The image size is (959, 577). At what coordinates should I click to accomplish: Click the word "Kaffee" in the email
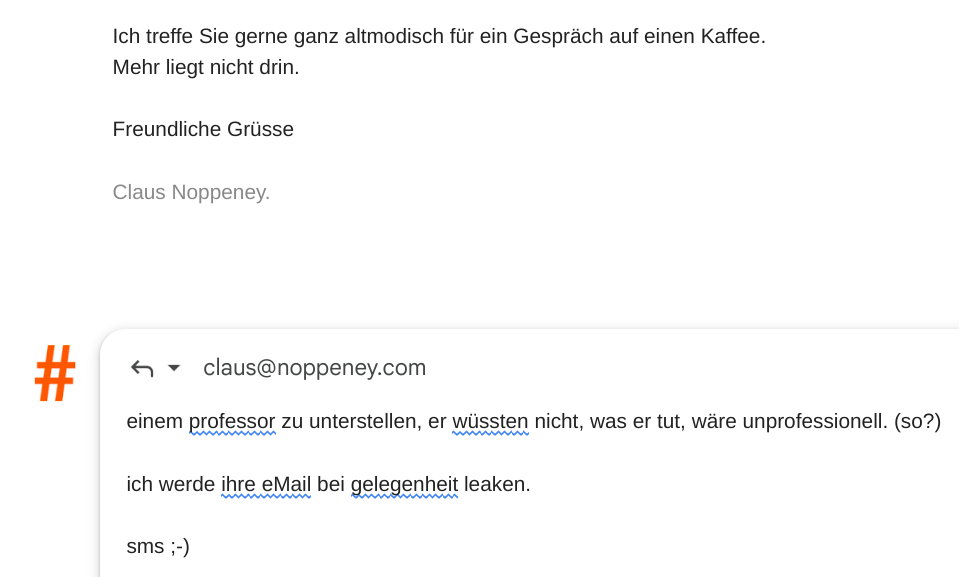[732, 37]
